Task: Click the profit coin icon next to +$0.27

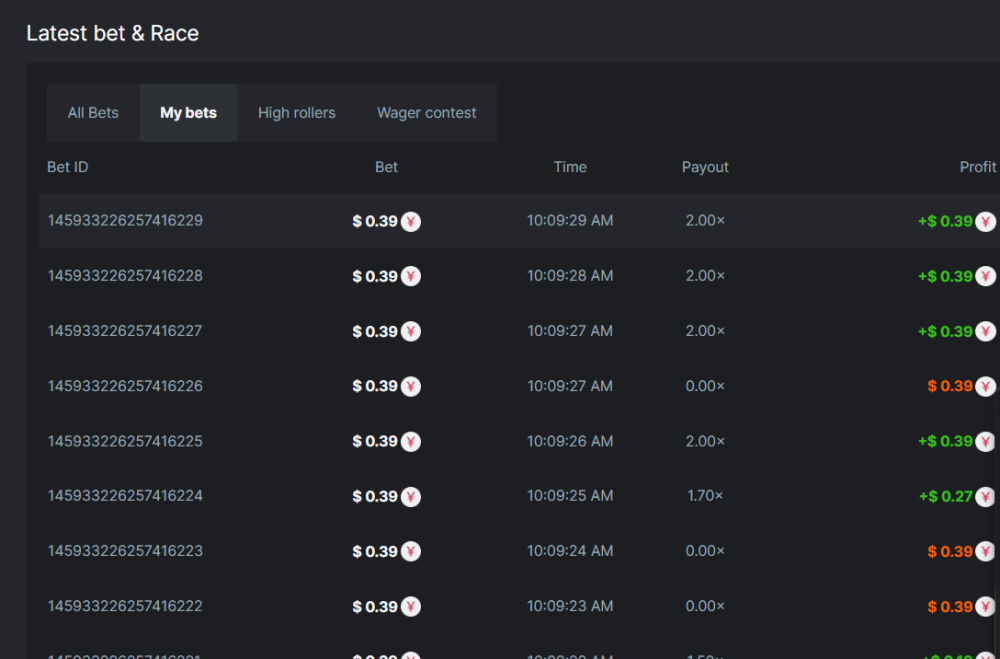Action: [986, 496]
